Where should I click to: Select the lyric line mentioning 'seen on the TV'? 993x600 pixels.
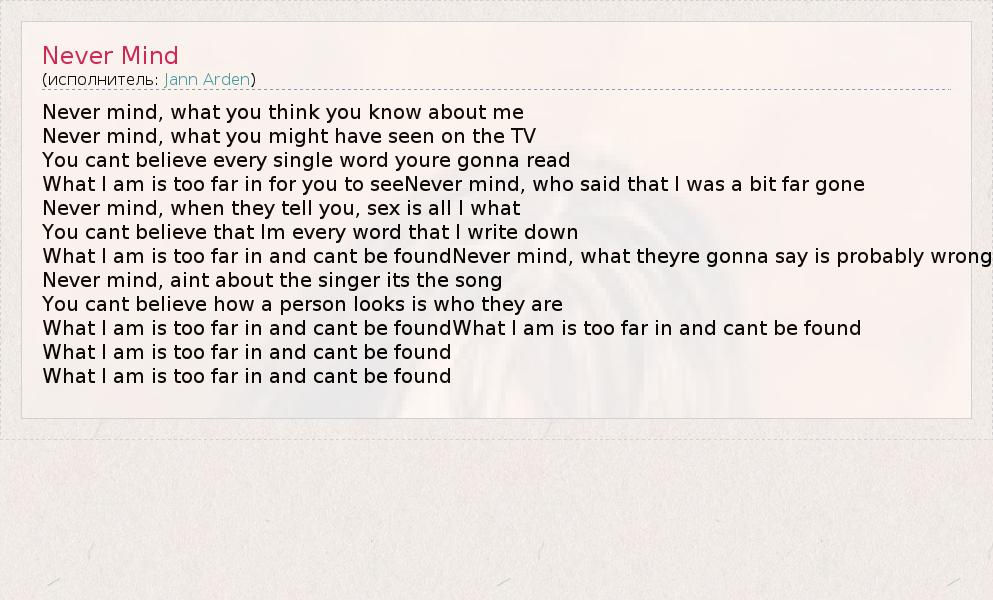(289, 136)
